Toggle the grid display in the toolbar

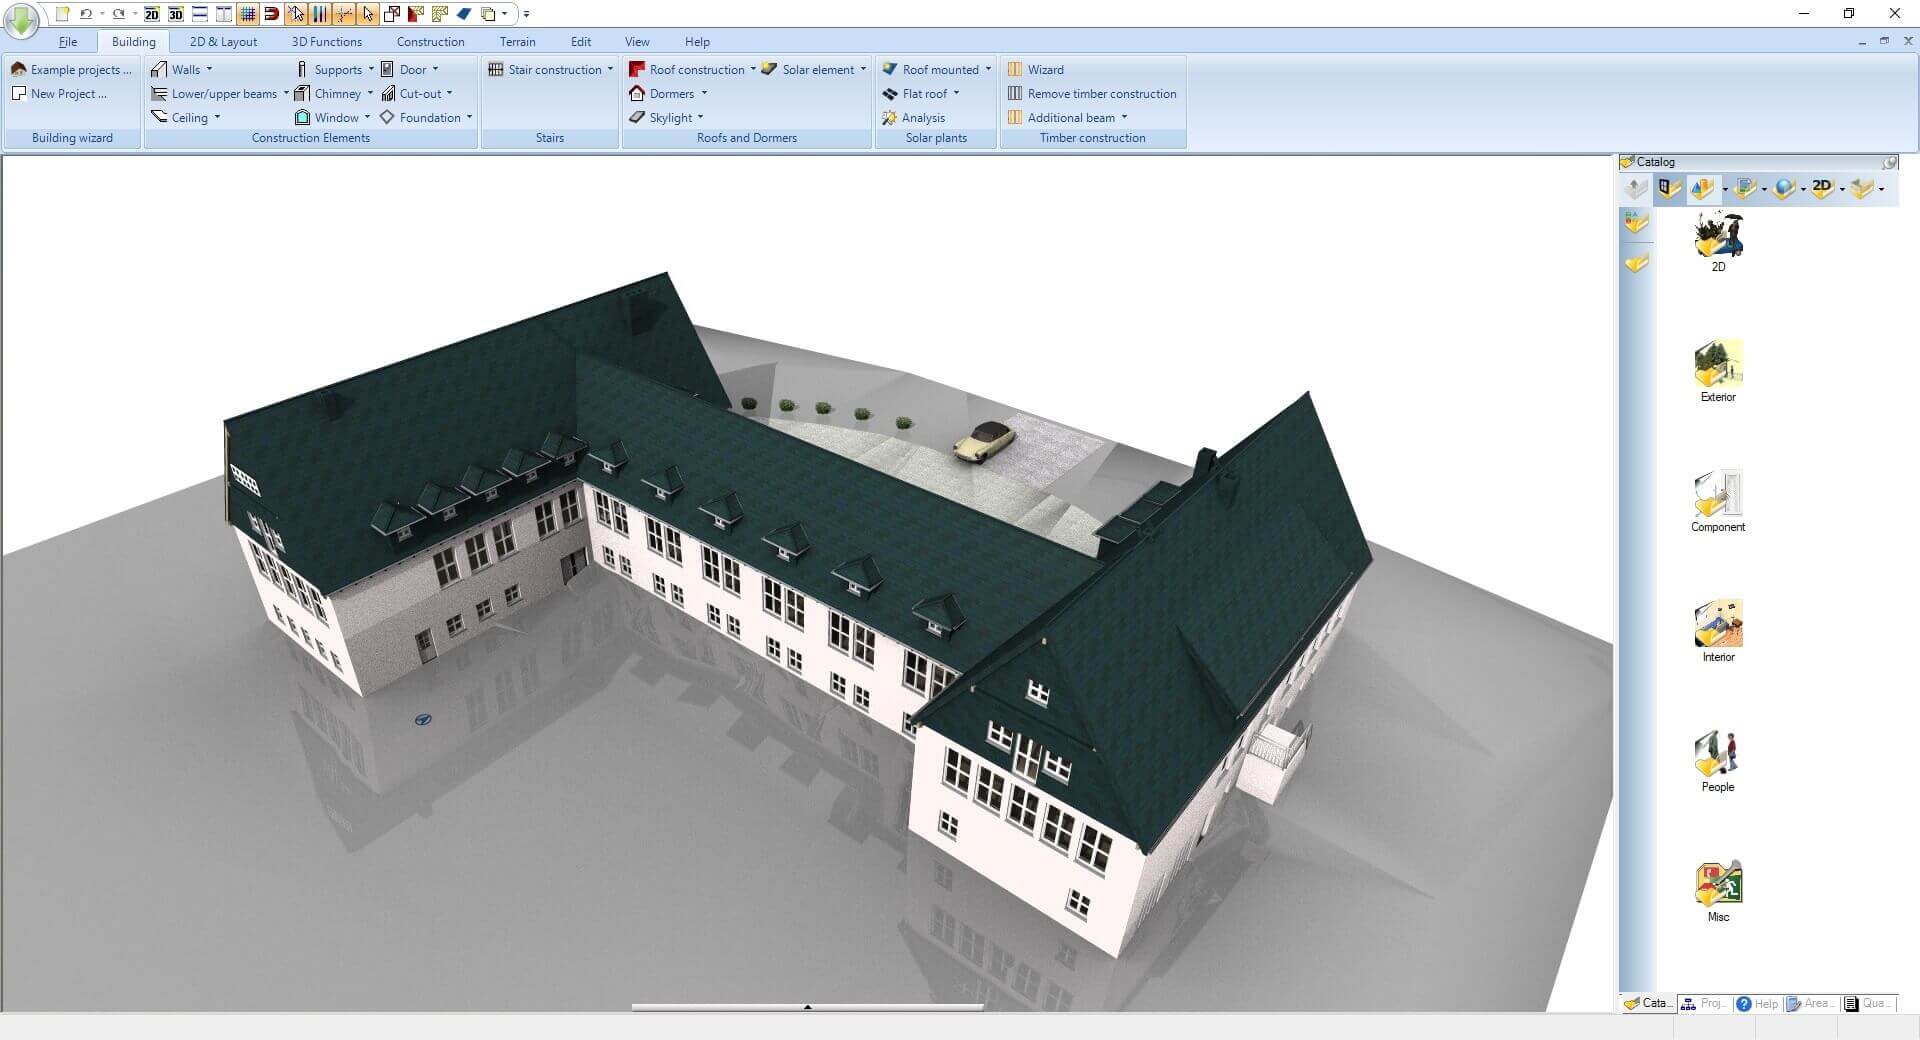[247, 14]
